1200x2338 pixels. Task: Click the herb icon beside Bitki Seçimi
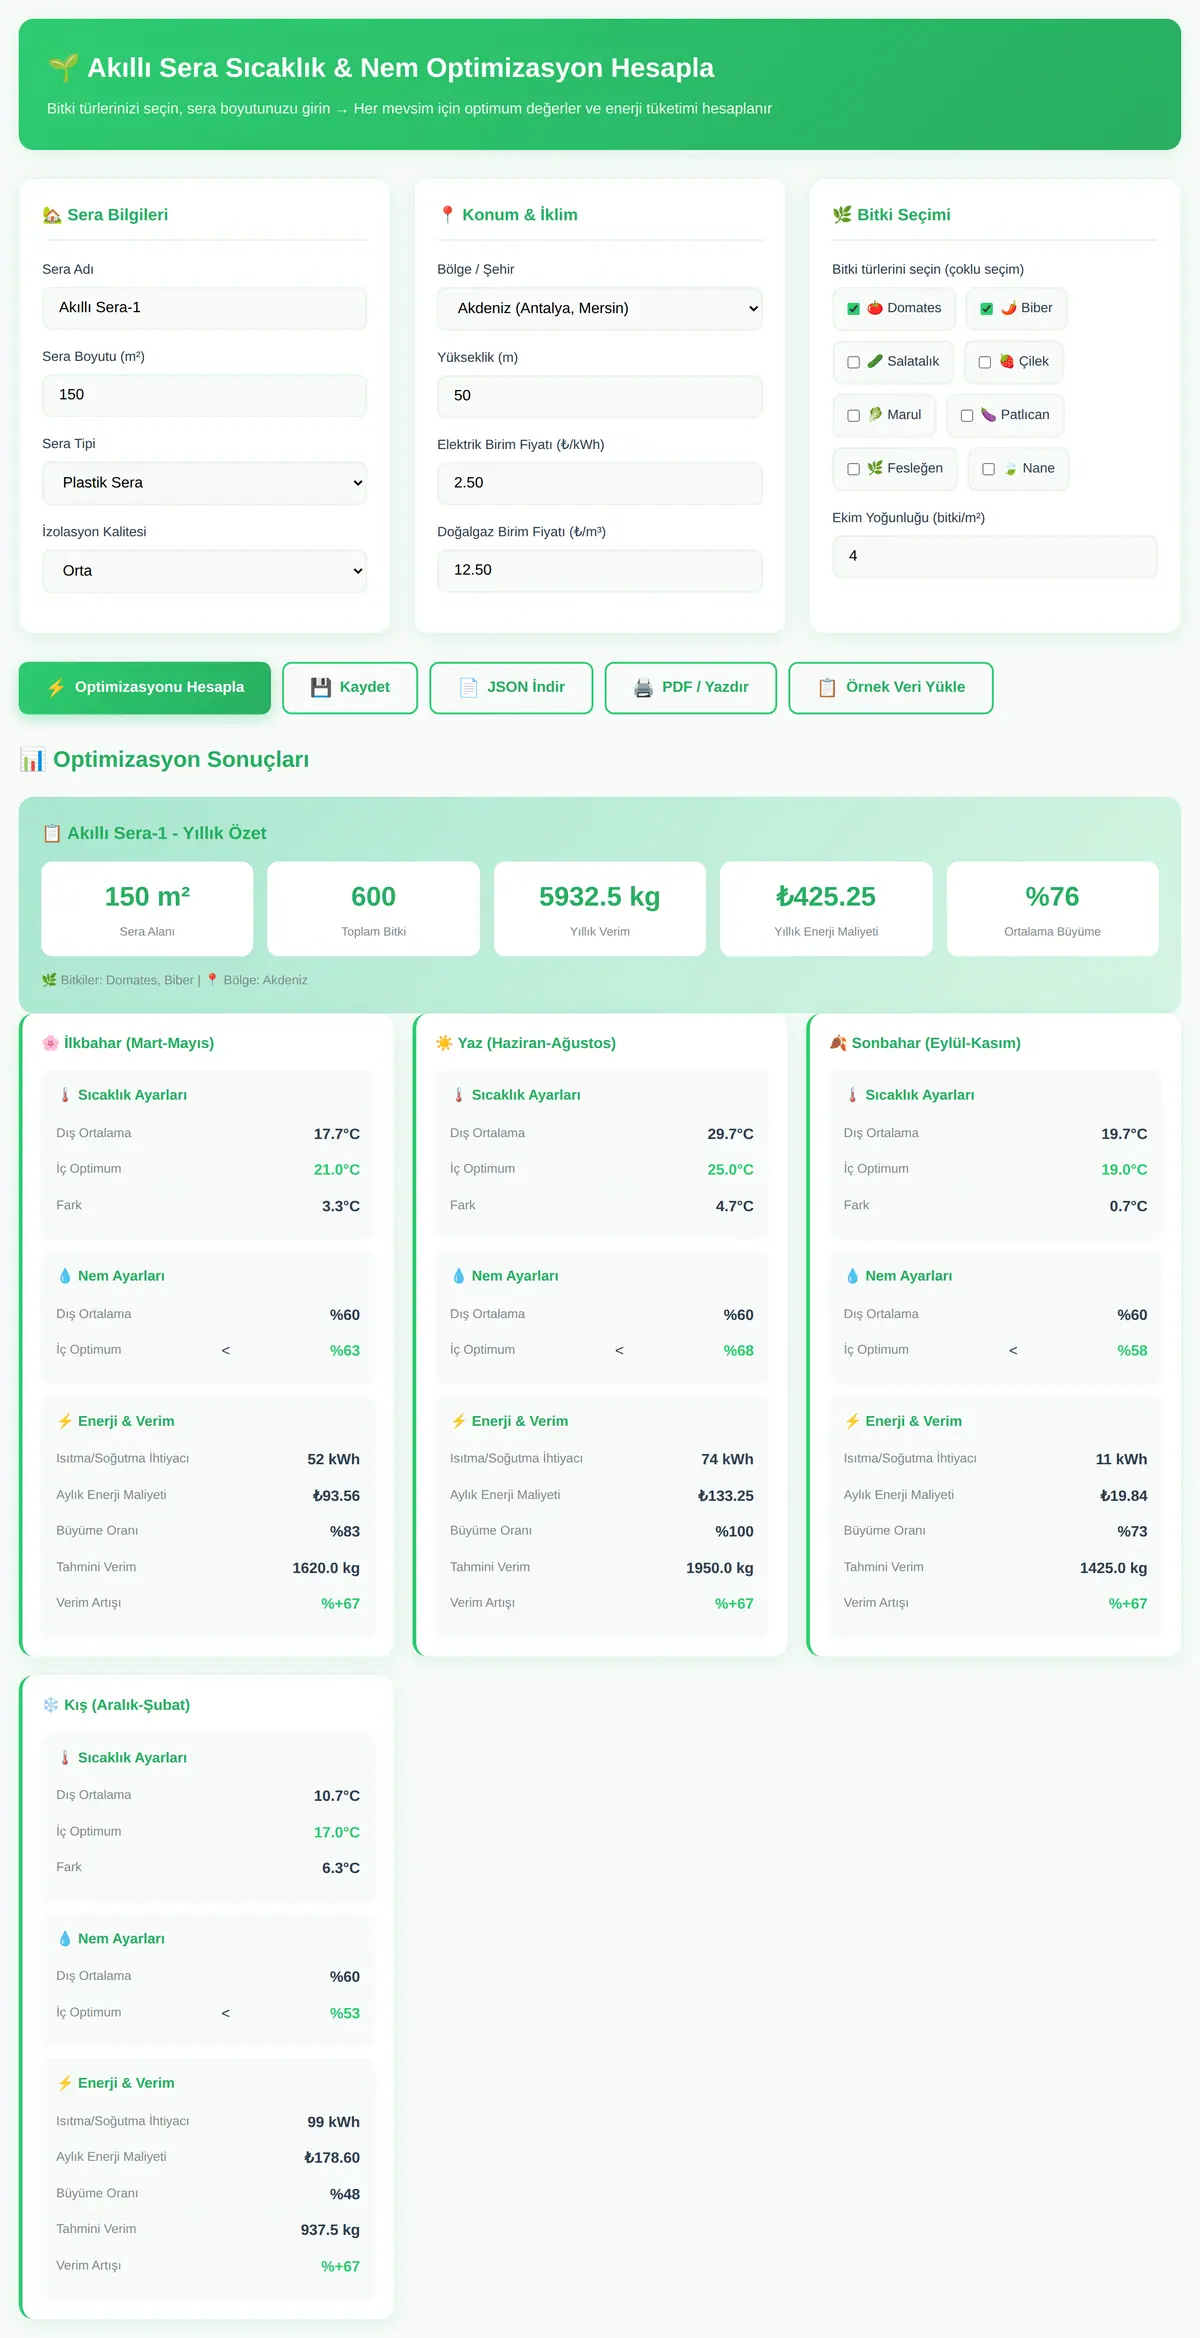click(842, 215)
